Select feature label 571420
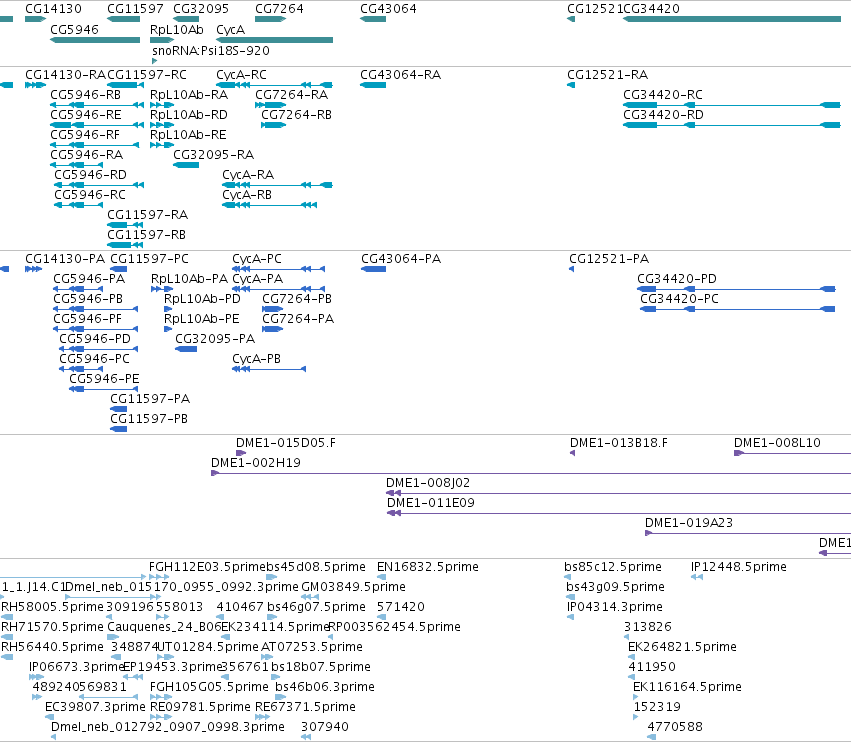Screen dimensions: 851x742 (401, 607)
